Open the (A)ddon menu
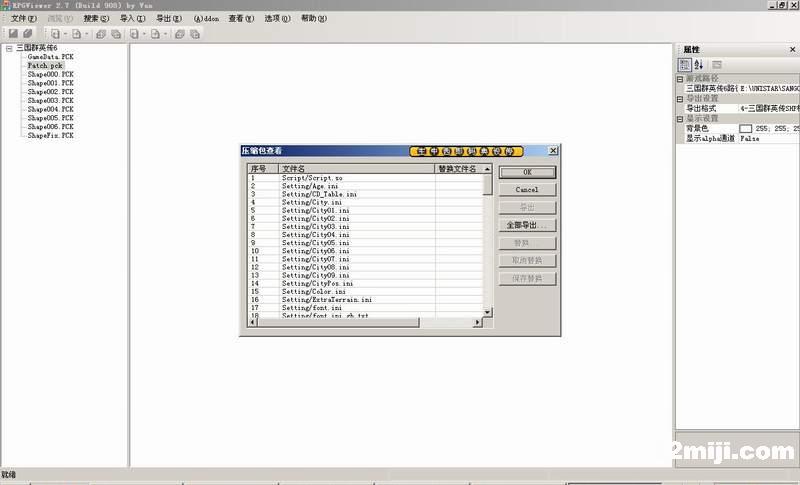800x485 pixels. coord(206,18)
